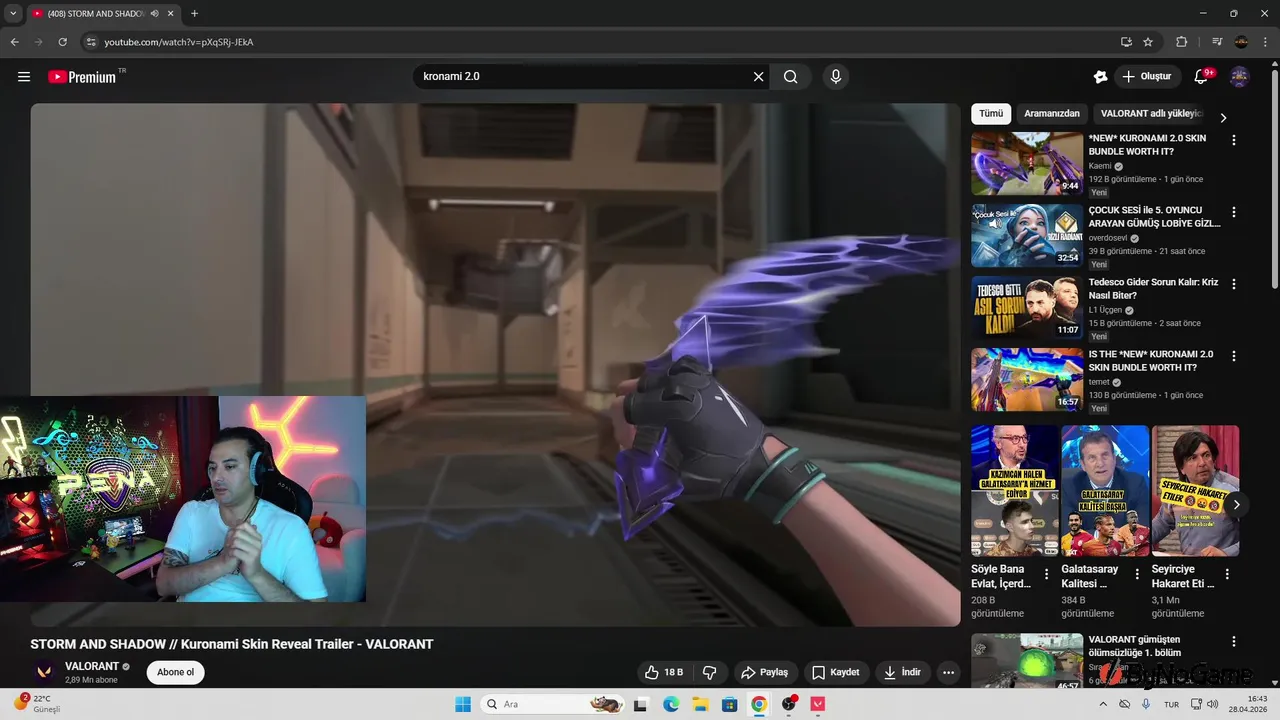Share the video via Paylaş

pyautogui.click(x=764, y=672)
